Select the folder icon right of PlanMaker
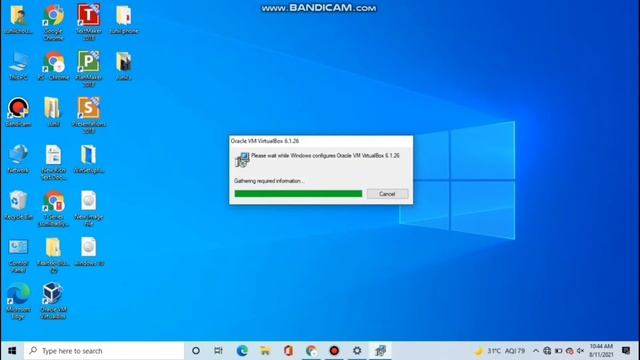This screenshot has width=640, height=360. [124, 65]
